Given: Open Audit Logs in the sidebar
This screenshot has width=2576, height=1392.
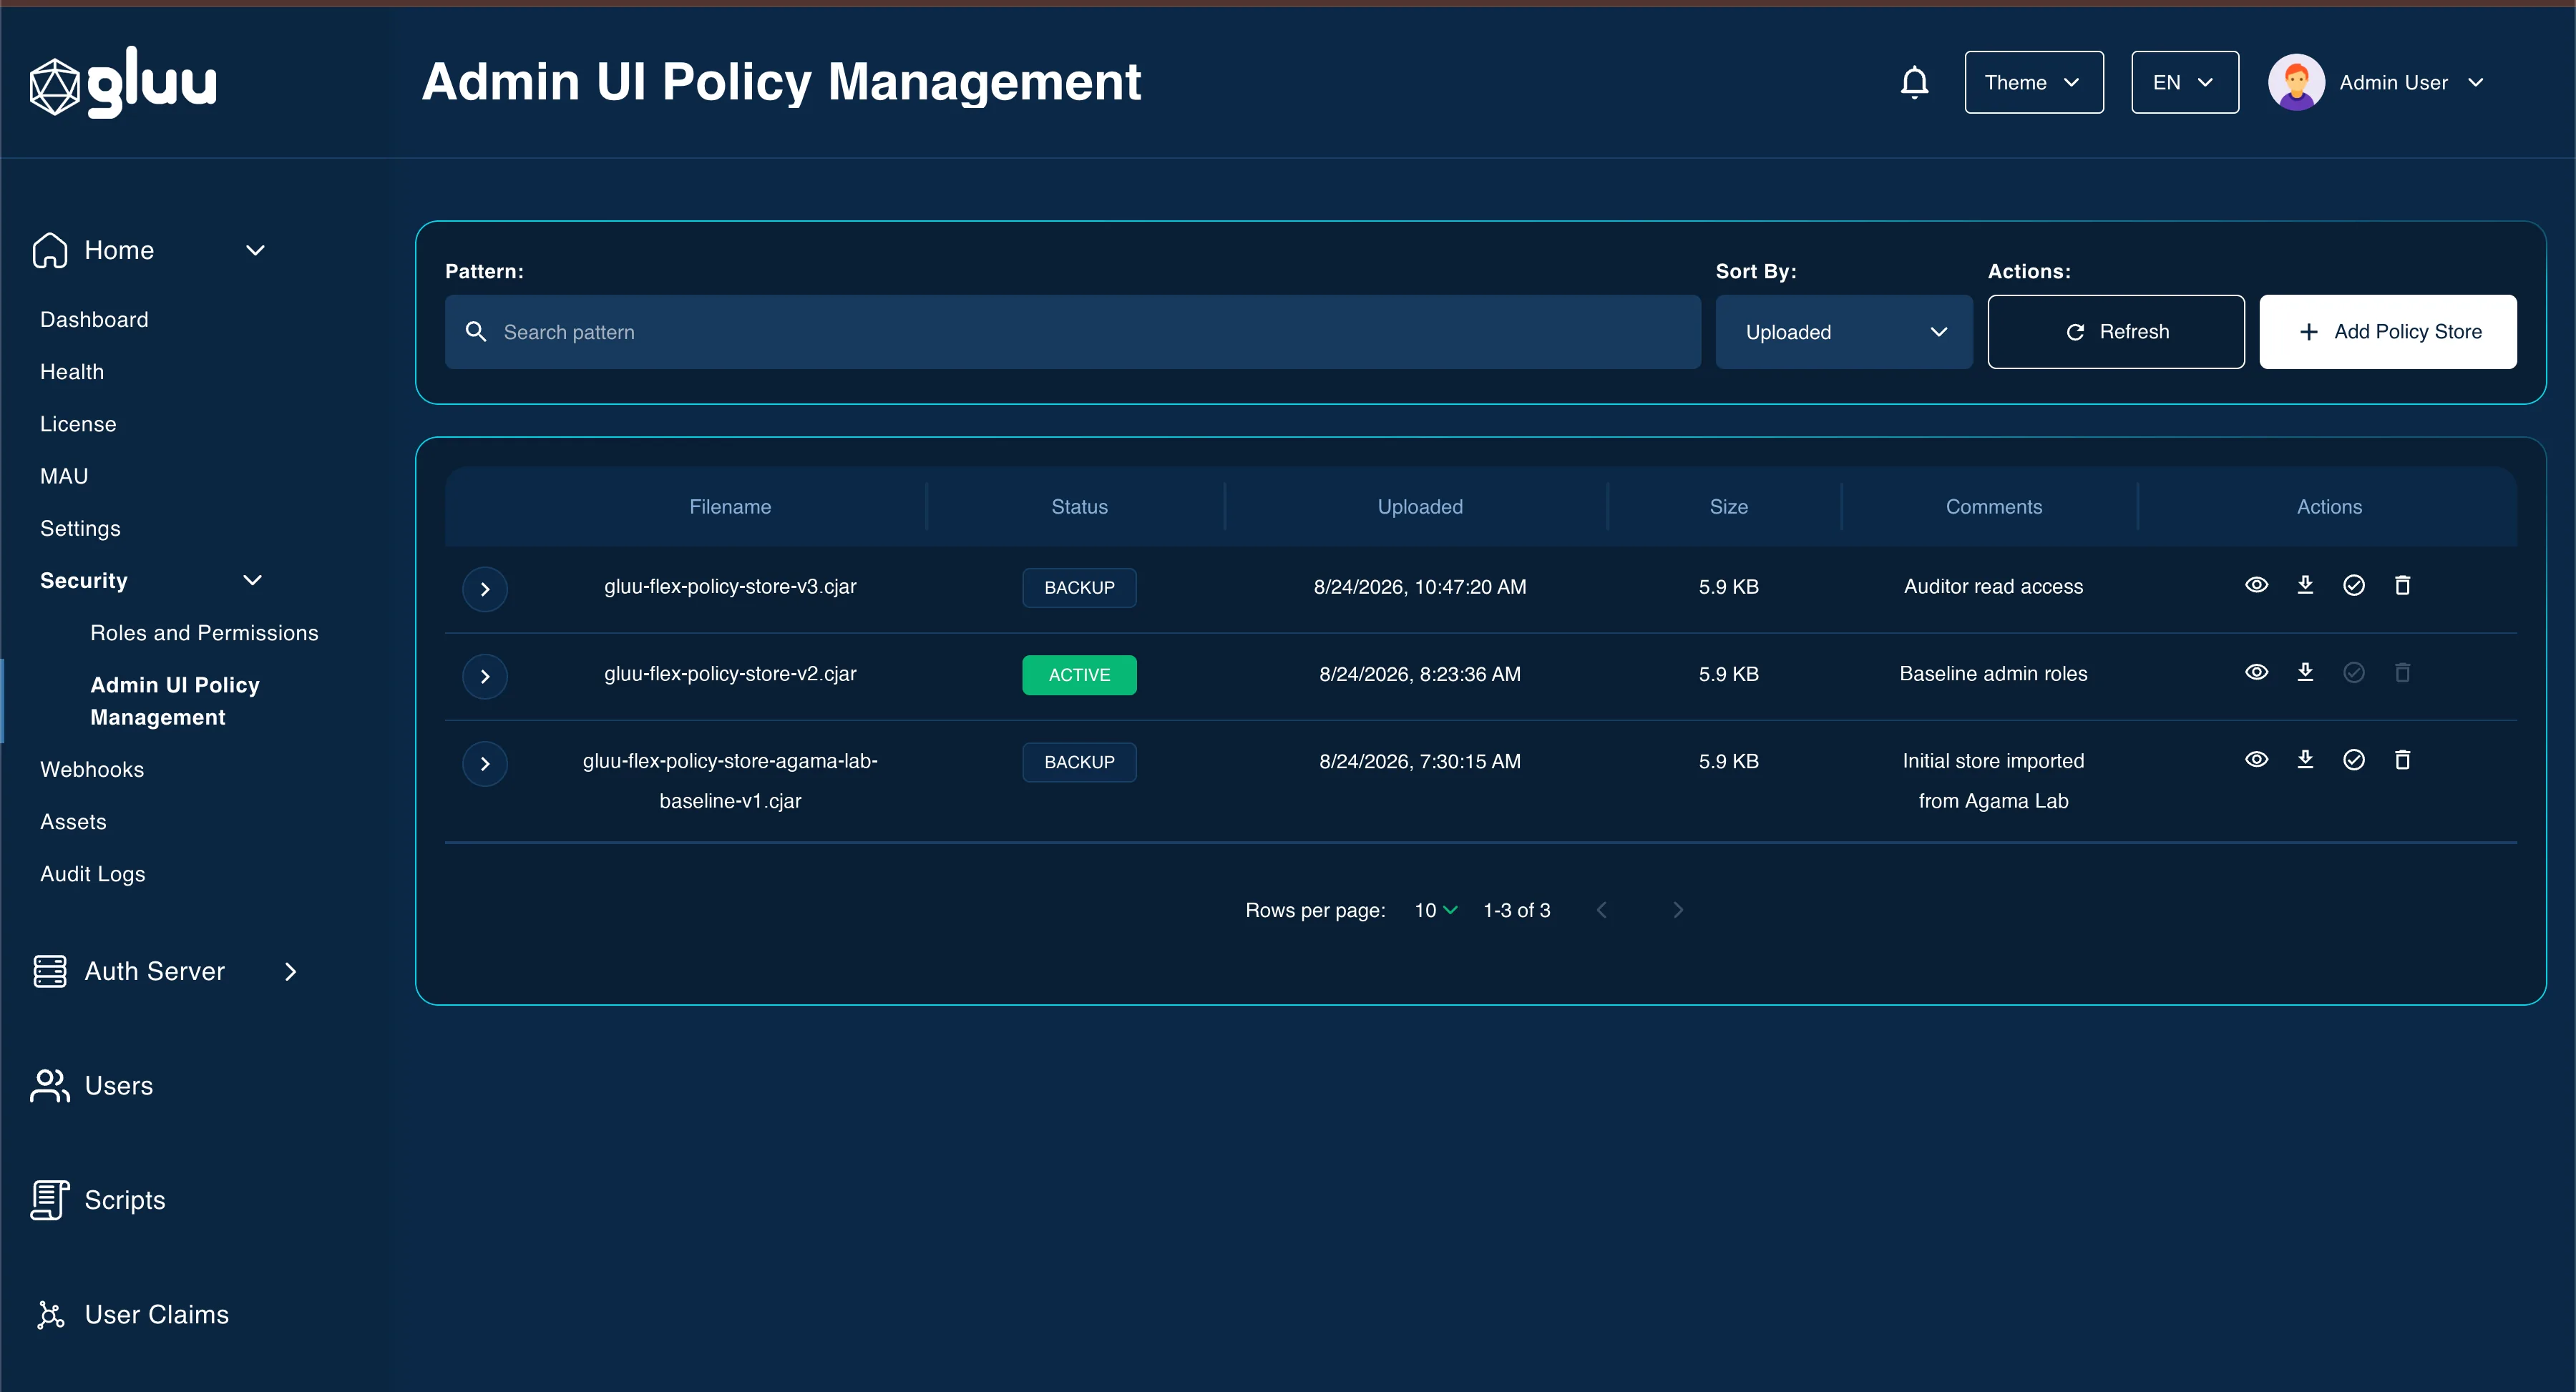Looking at the screenshot, I should pyautogui.click(x=93, y=874).
